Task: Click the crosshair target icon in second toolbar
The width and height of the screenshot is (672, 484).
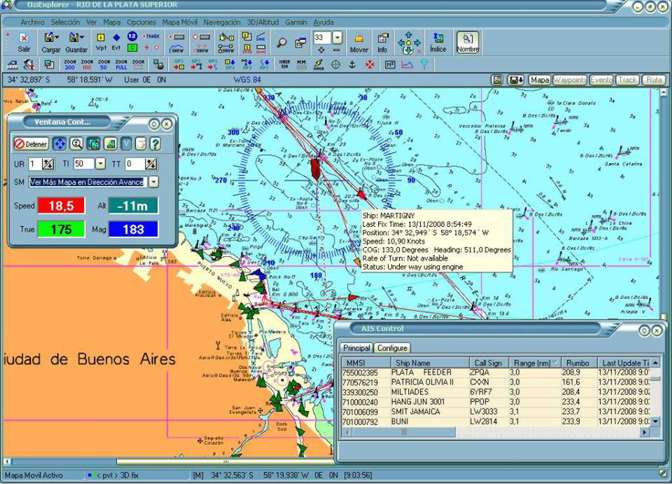Action: 336,65
